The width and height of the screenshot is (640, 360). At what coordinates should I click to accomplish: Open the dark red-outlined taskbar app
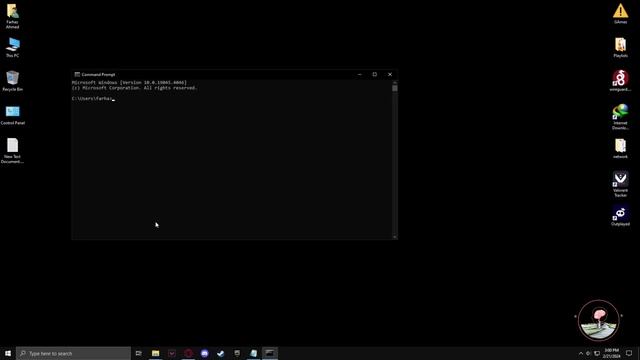[172, 353]
